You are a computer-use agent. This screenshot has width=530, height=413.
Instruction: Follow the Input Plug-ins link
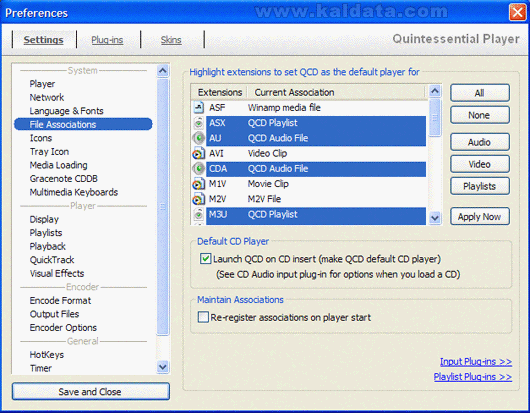tap(476, 362)
